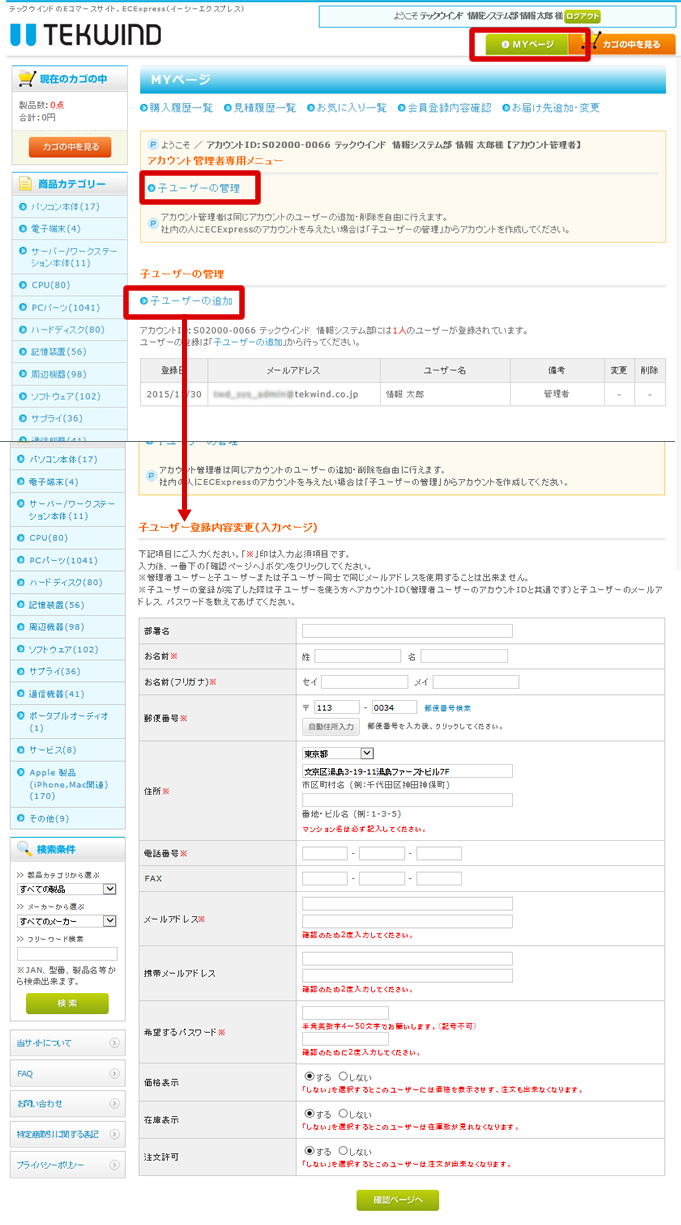Open the 東京都 prefecture dropdown
Image resolution: width=681 pixels, height=1225 pixels.
(x=338, y=753)
